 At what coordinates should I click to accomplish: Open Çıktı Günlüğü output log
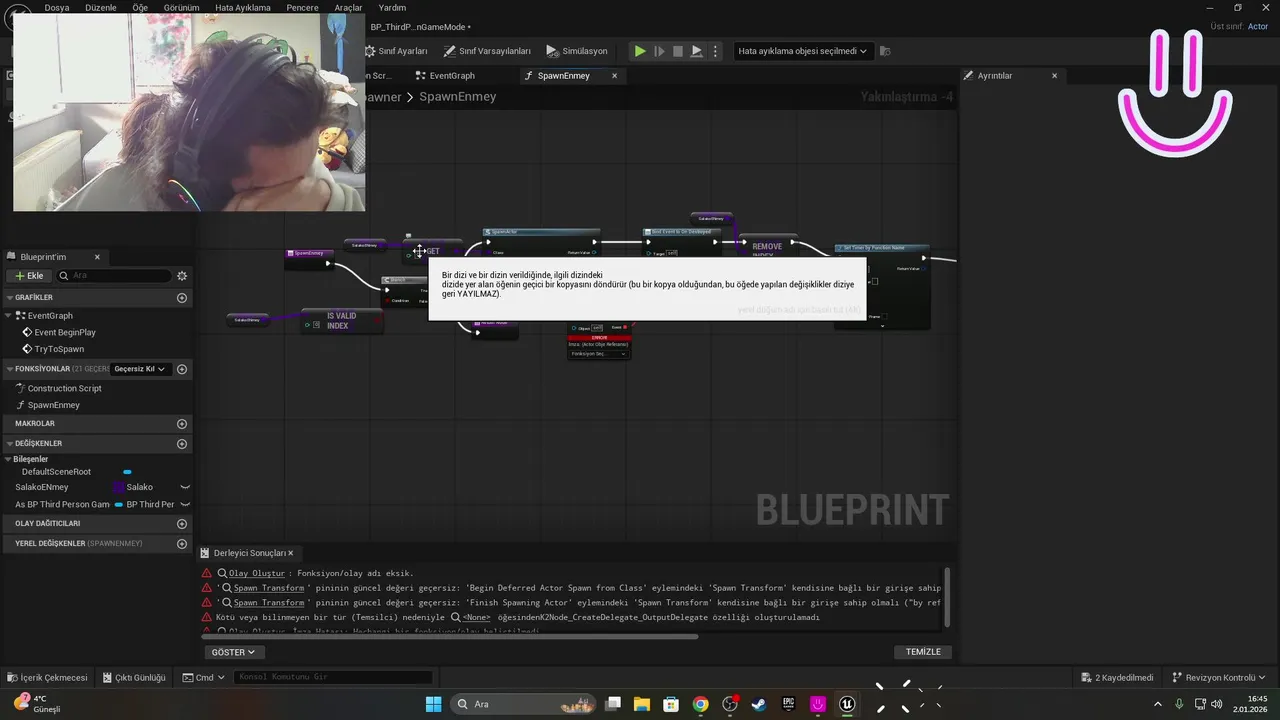click(x=134, y=678)
